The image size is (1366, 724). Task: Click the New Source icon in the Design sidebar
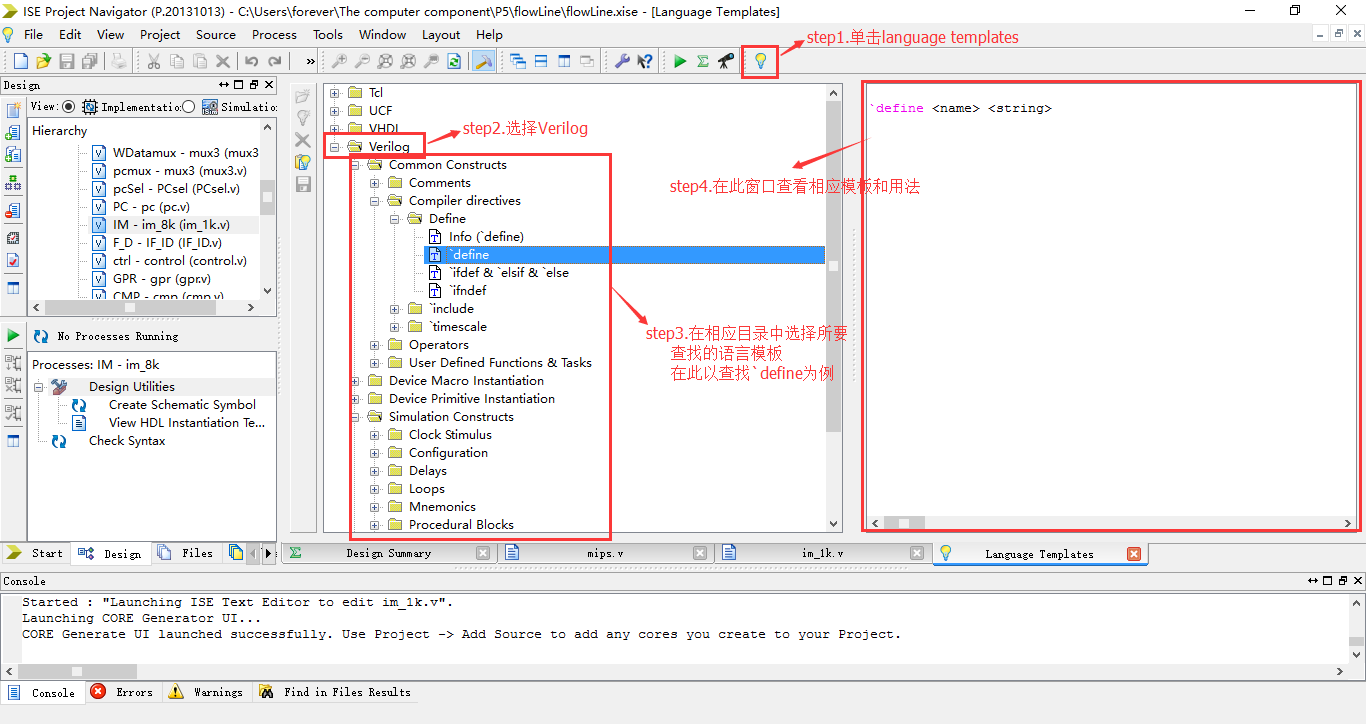click(x=14, y=110)
